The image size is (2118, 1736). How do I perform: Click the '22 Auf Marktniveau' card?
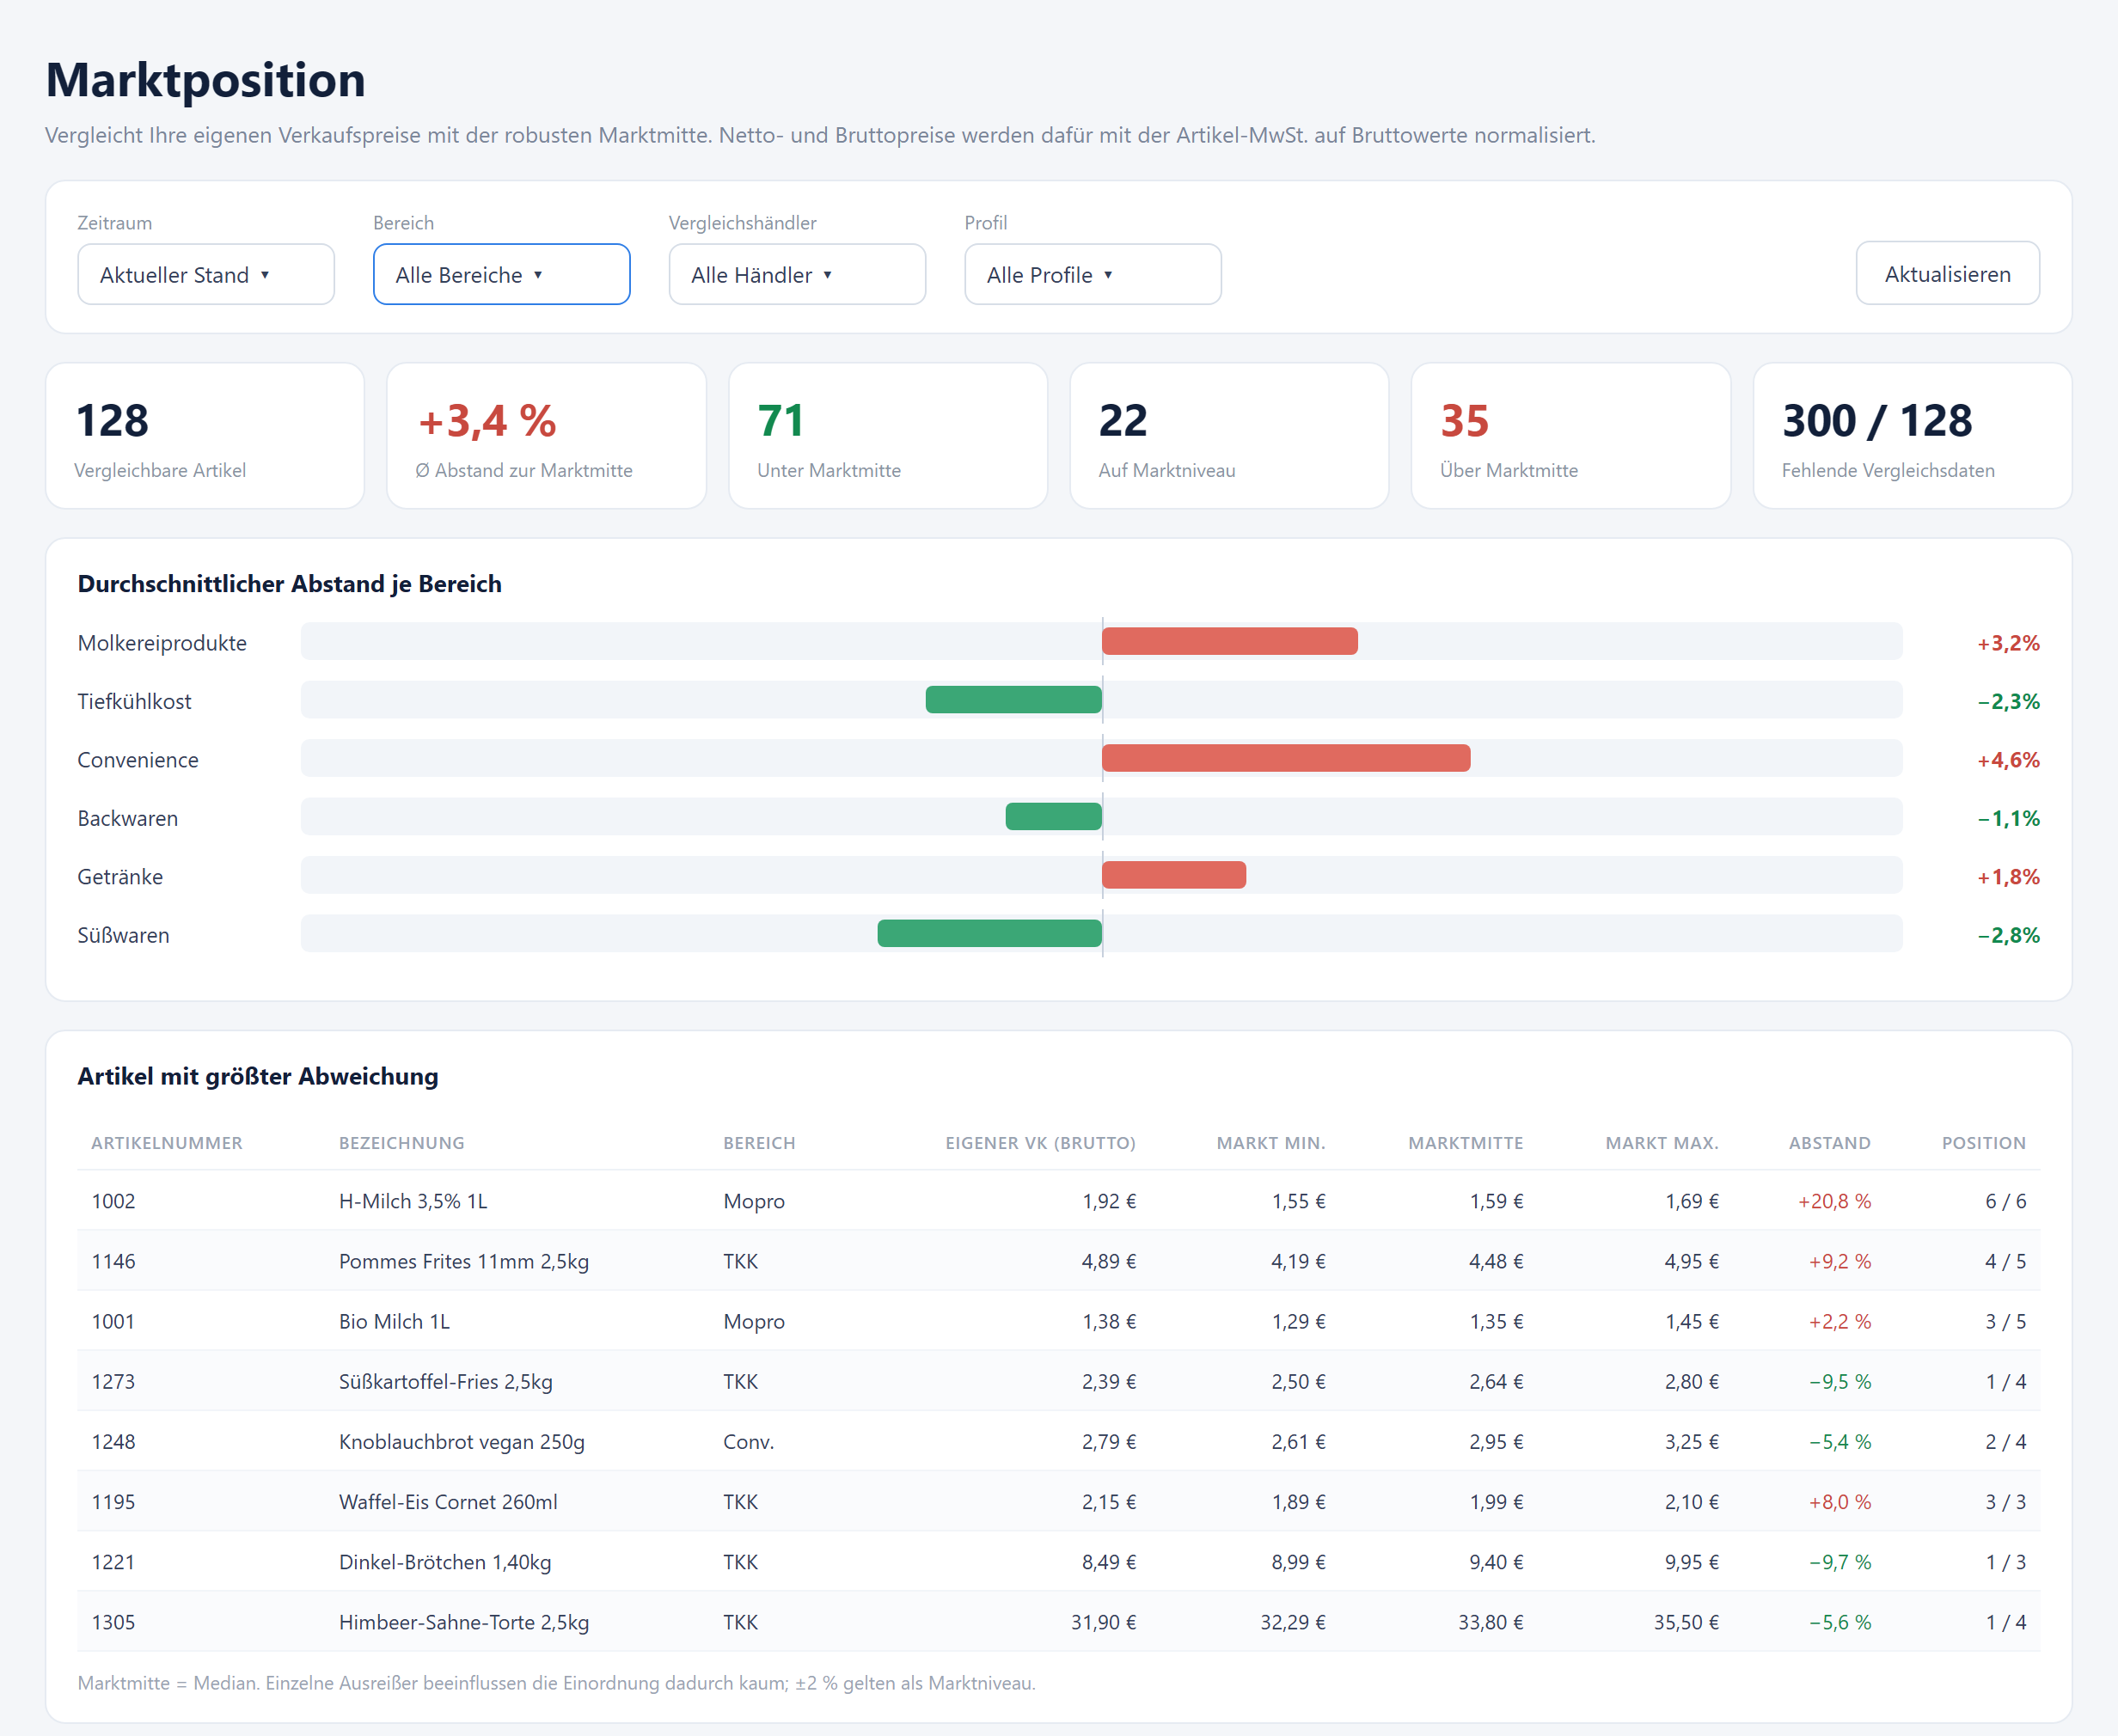pyautogui.click(x=1229, y=436)
